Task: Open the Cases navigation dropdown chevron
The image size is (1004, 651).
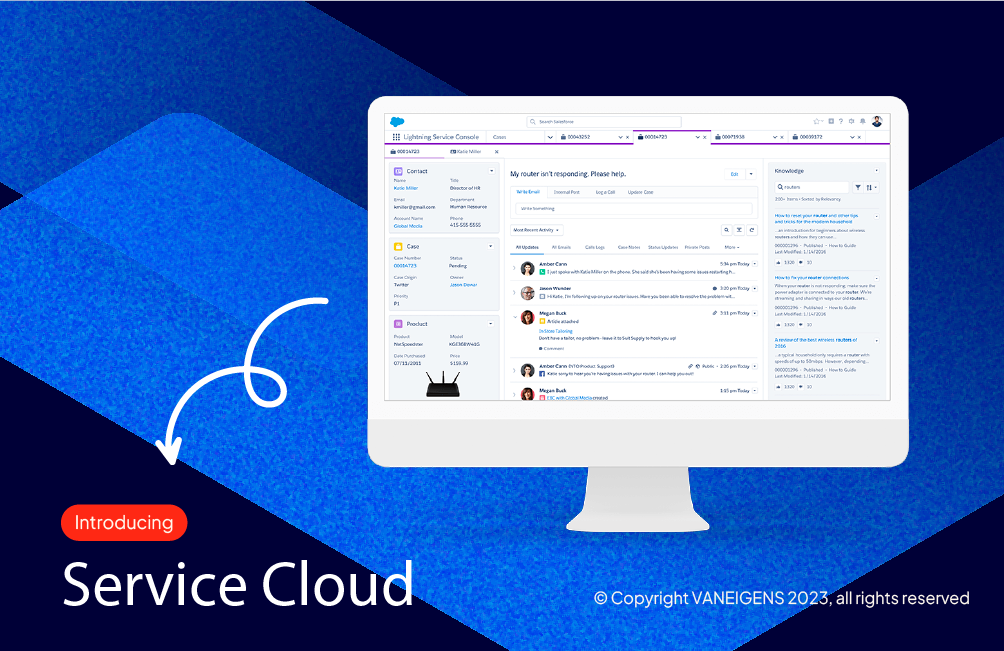Action: [x=550, y=137]
